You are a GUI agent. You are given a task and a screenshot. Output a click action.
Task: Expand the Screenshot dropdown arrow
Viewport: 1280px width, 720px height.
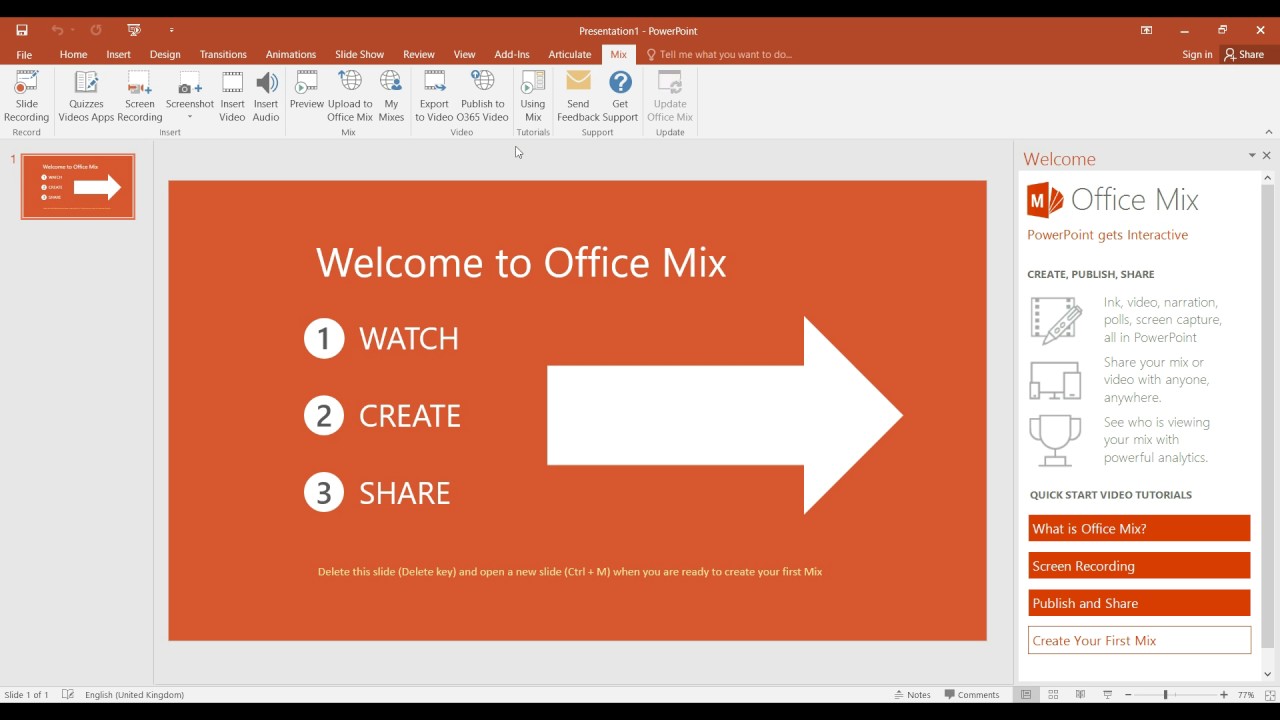(189, 117)
